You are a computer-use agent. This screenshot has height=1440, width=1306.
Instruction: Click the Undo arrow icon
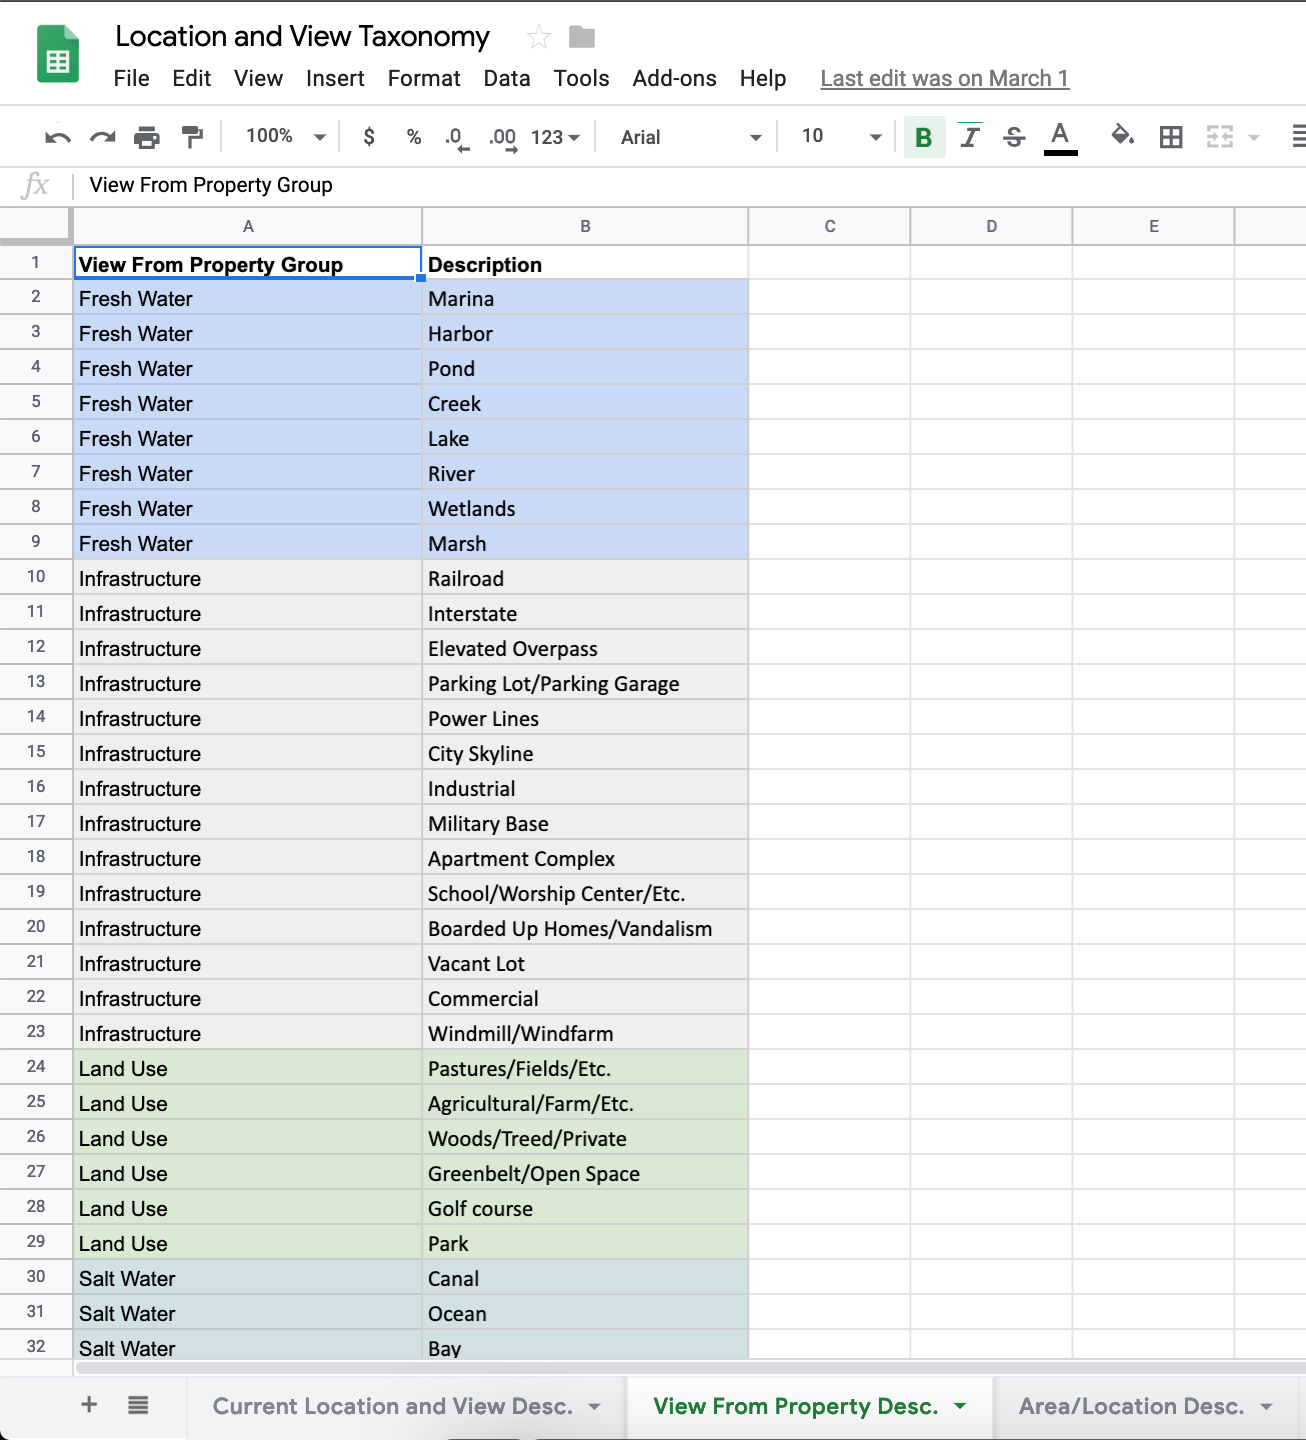pyautogui.click(x=58, y=137)
